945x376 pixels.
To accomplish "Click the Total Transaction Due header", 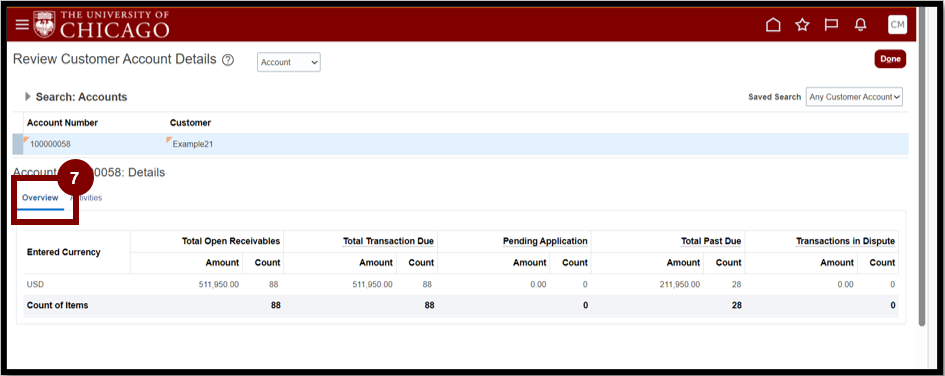I will tap(388, 241).
